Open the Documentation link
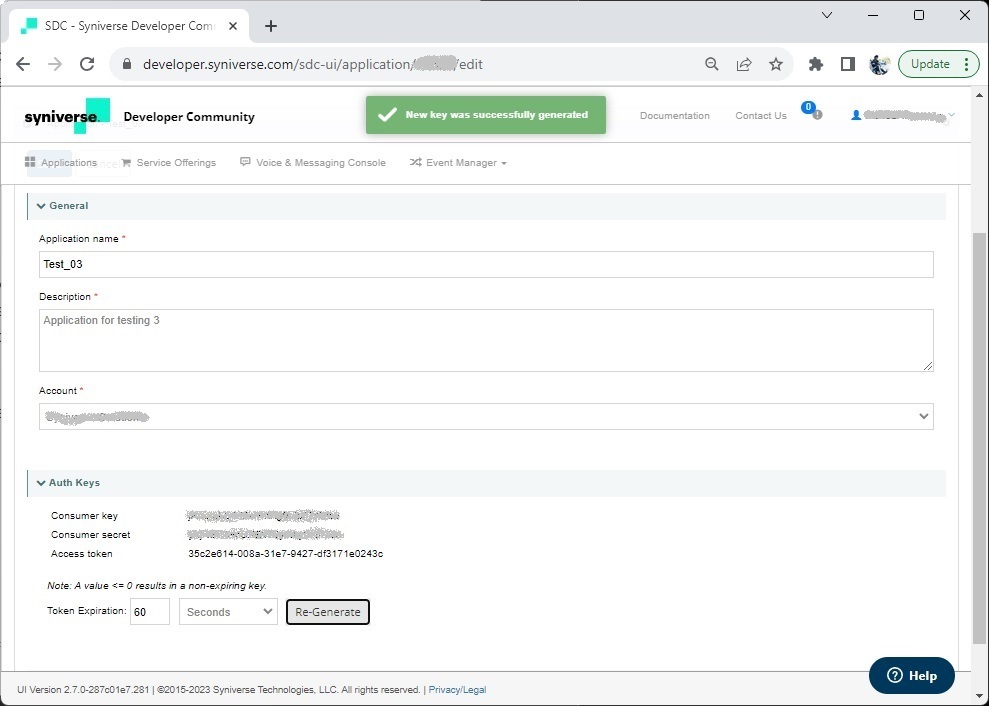Screen dimensions: 989x706 click(674, 115)
